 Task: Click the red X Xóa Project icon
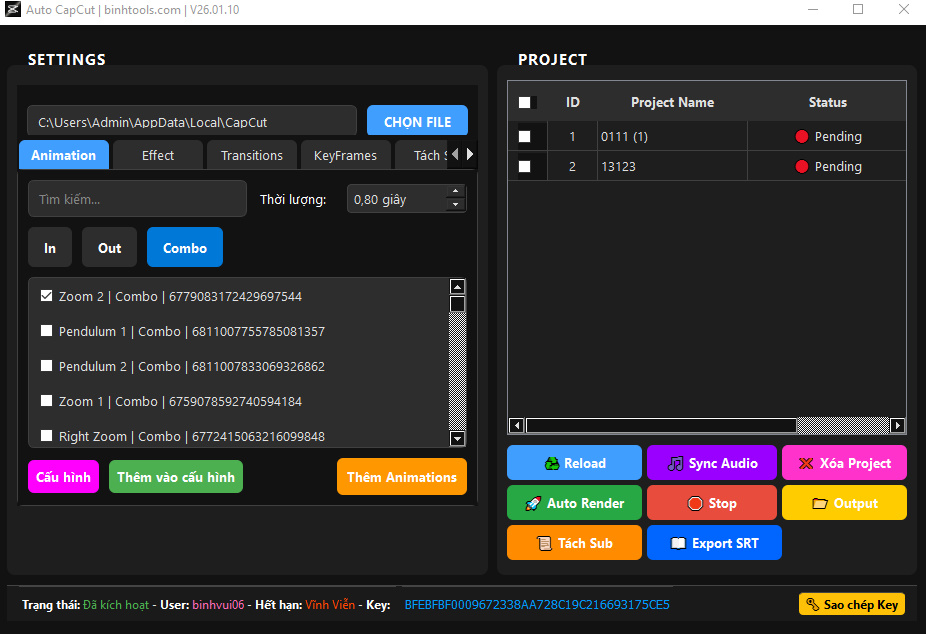[807, 464]
